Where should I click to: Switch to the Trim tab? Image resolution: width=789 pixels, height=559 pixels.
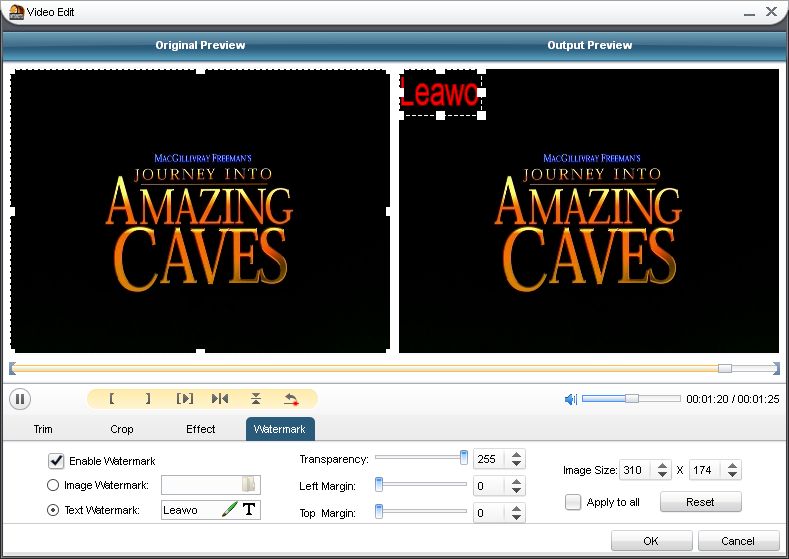[43, 429]
